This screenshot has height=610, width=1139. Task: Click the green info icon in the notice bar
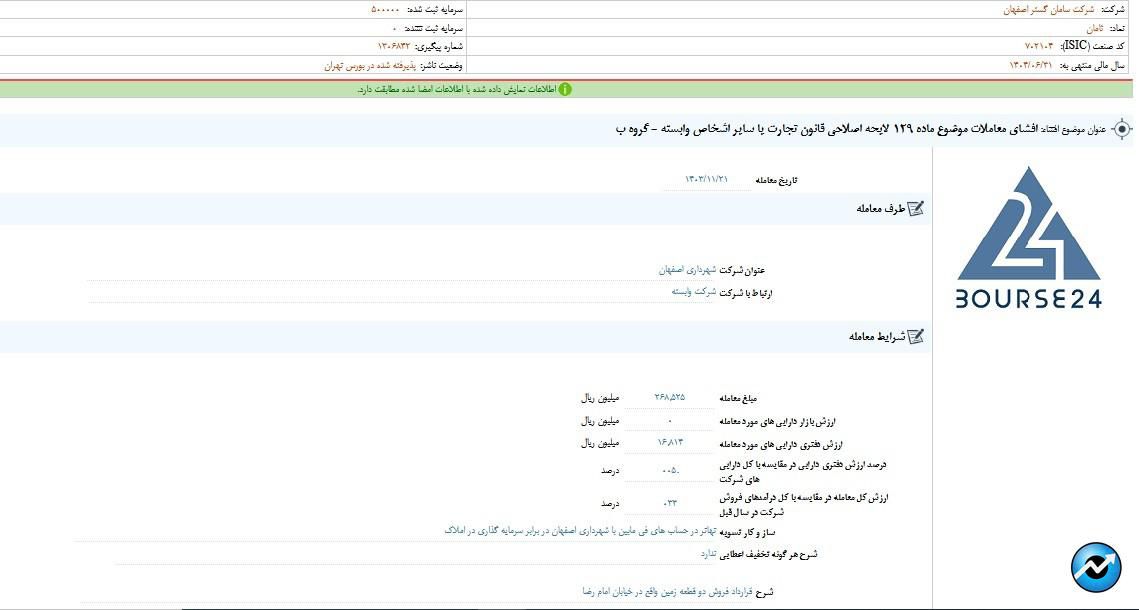point(564,89)
